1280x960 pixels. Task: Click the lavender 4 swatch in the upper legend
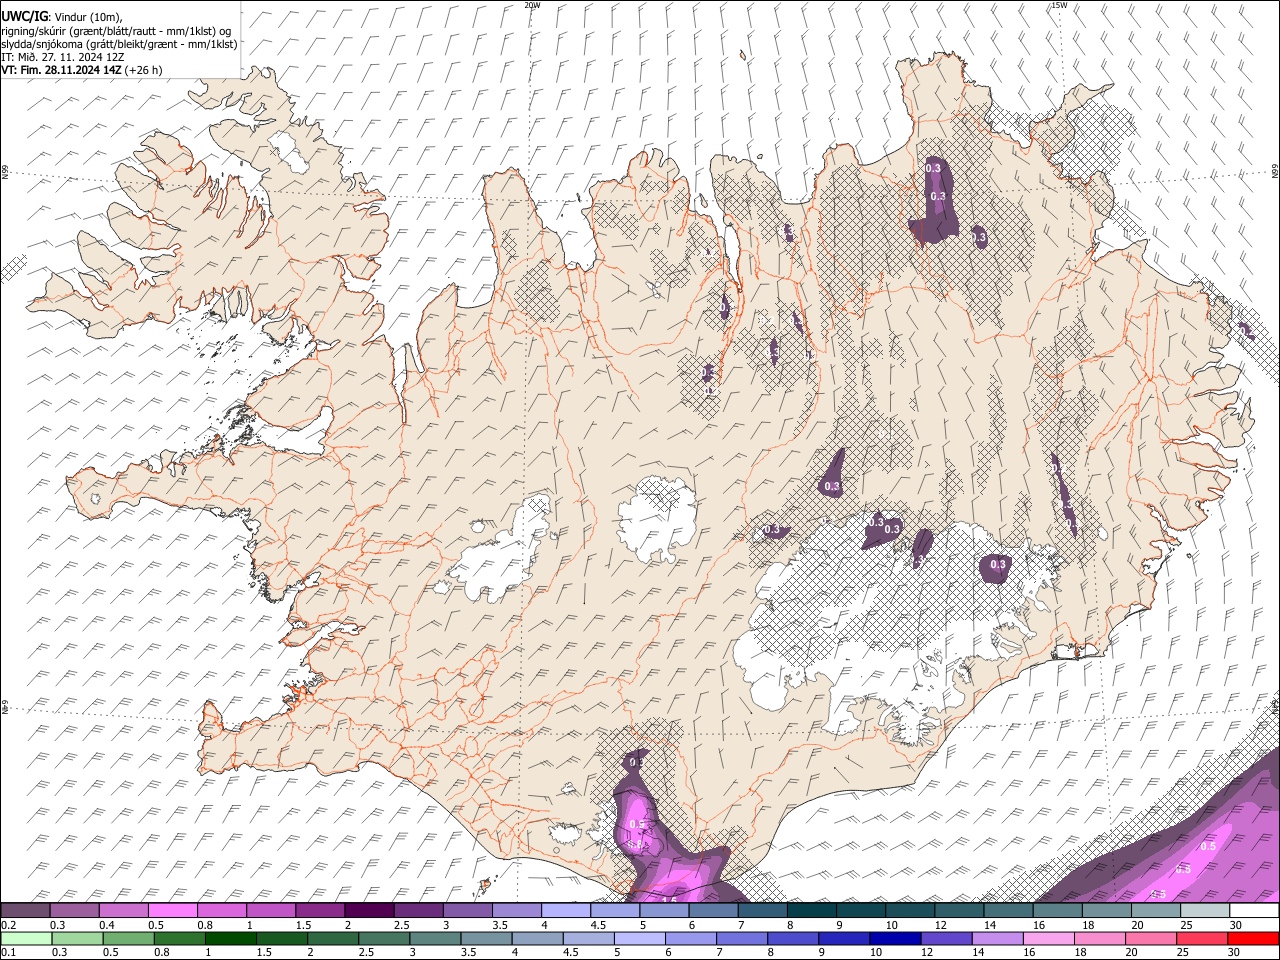coord(565,910)
